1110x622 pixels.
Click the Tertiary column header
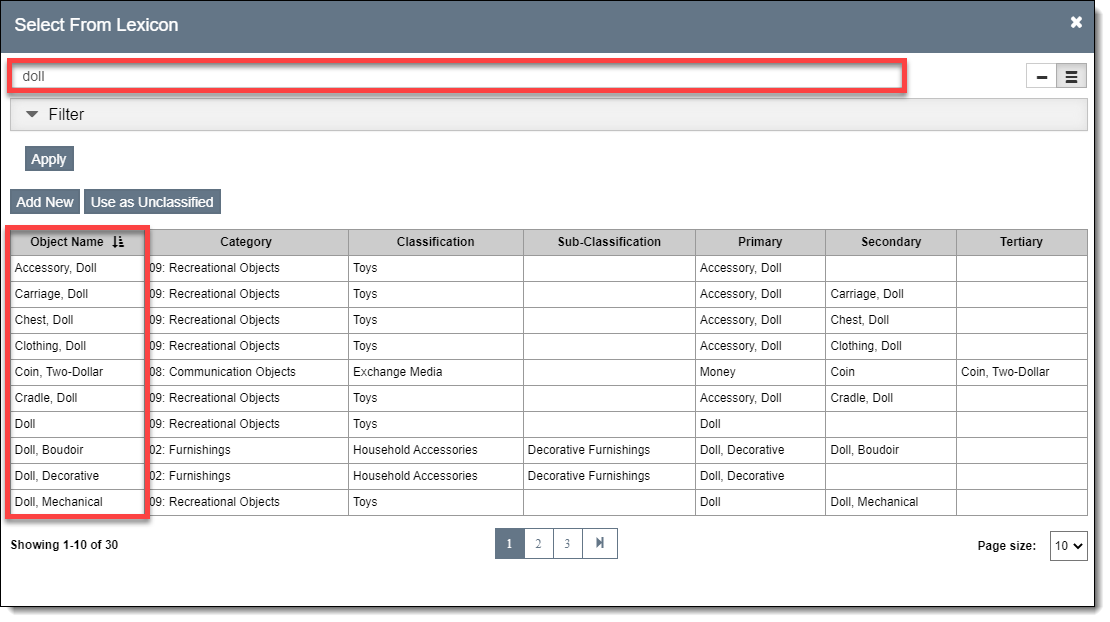tap(1021, 242)
